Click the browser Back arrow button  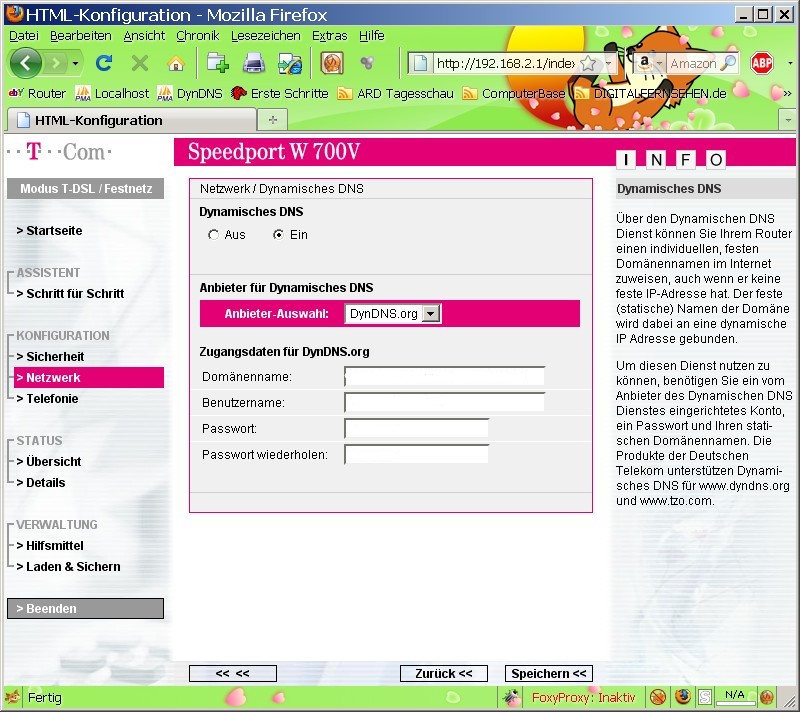coord(26,63)
